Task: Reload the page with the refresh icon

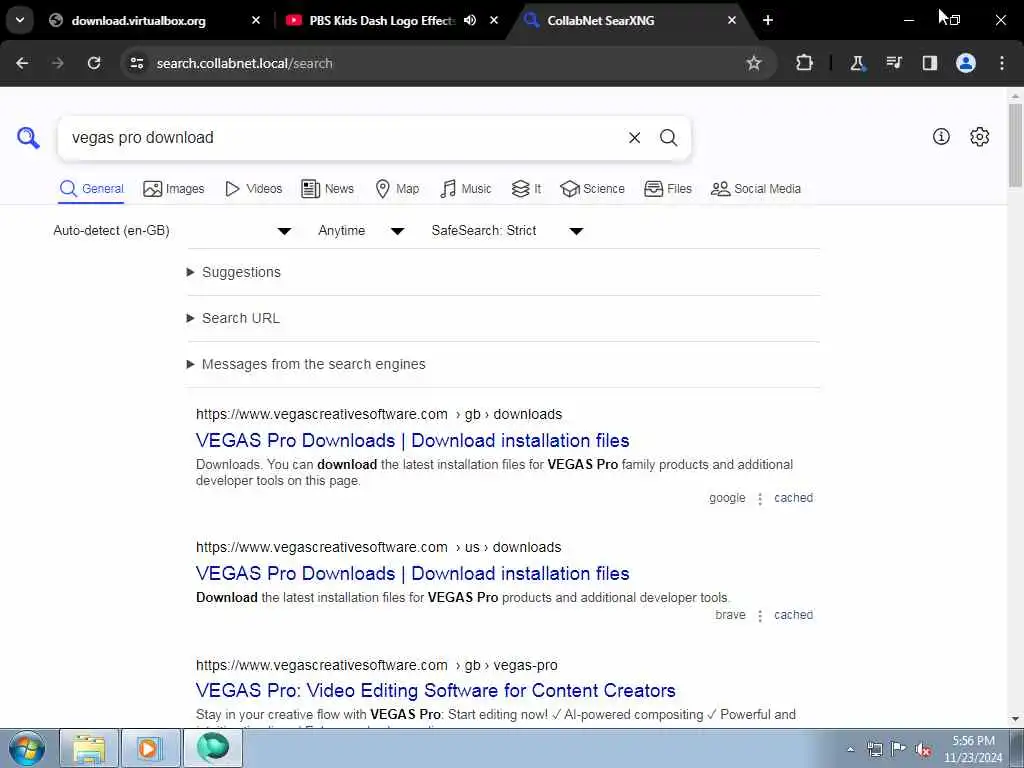Action: click(94, 63)
